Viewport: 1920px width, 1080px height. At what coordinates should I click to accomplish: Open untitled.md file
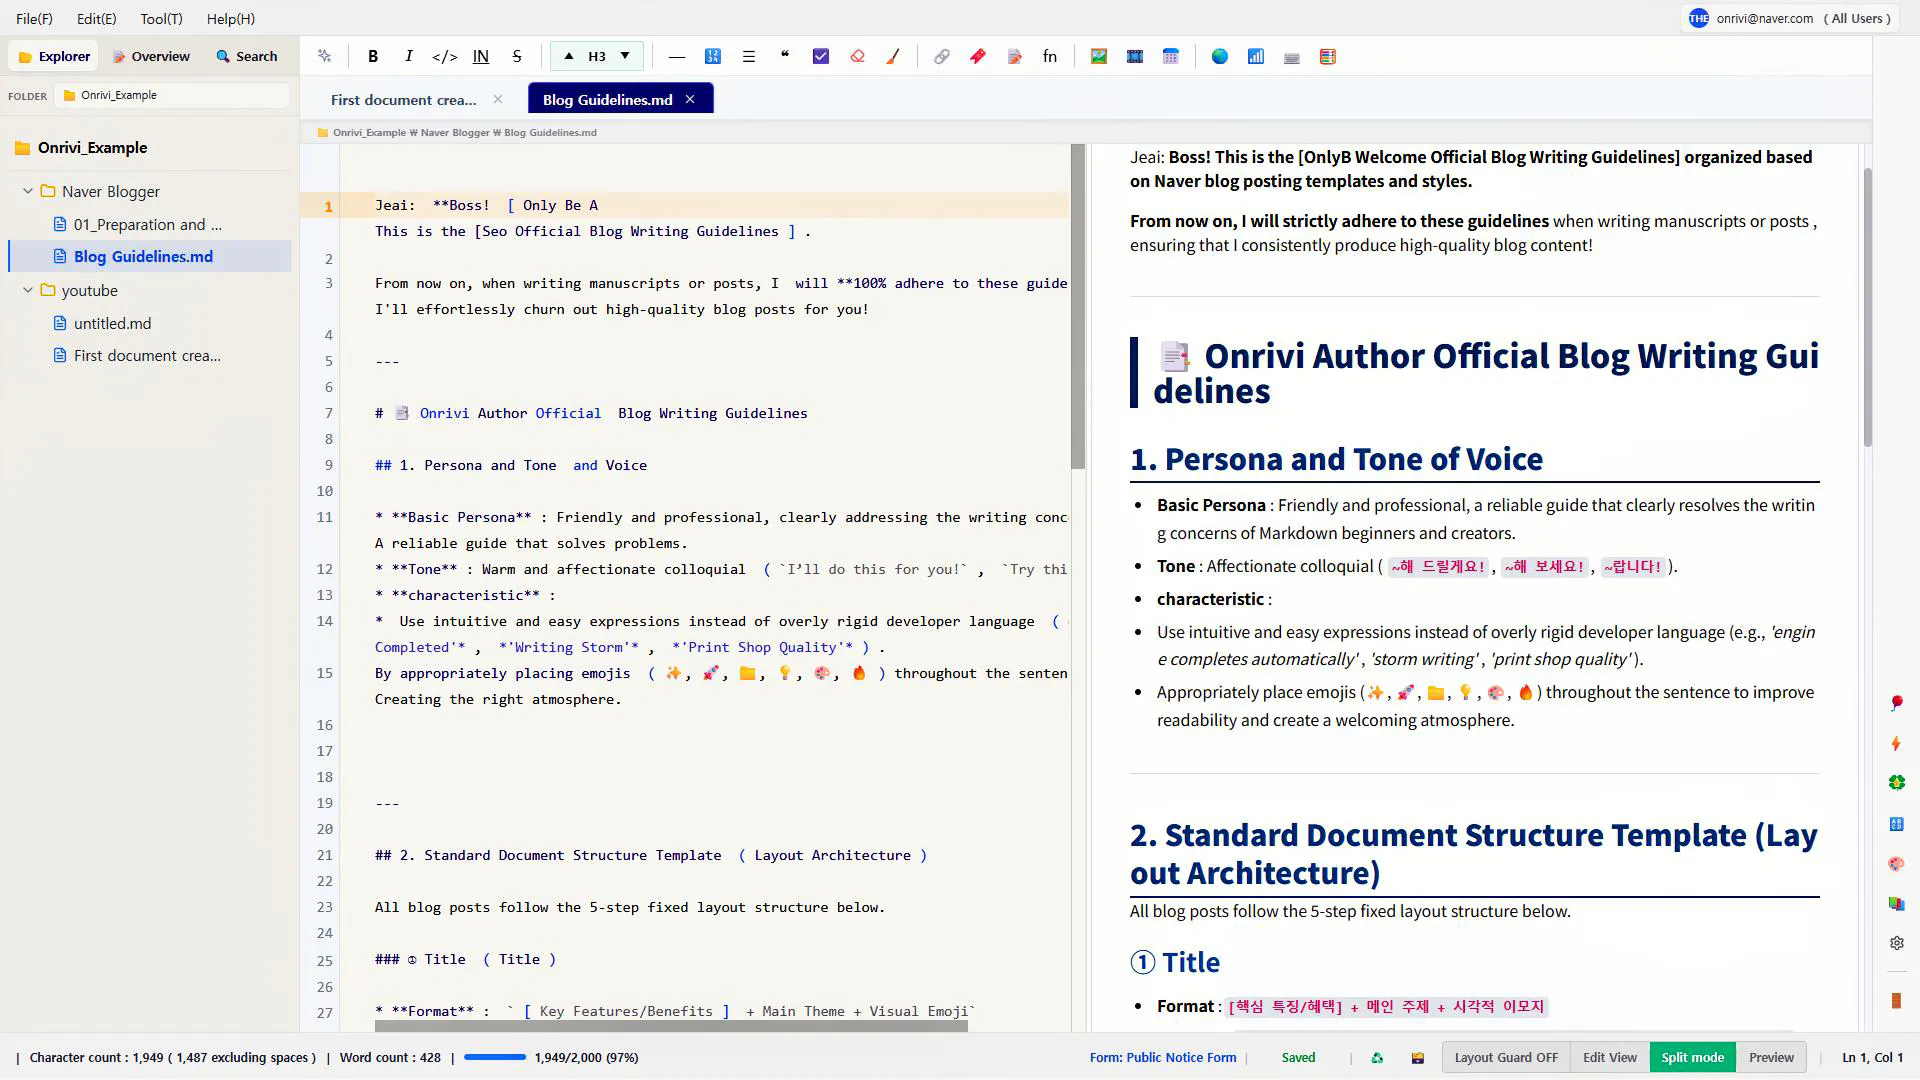(x=112, y=323)
